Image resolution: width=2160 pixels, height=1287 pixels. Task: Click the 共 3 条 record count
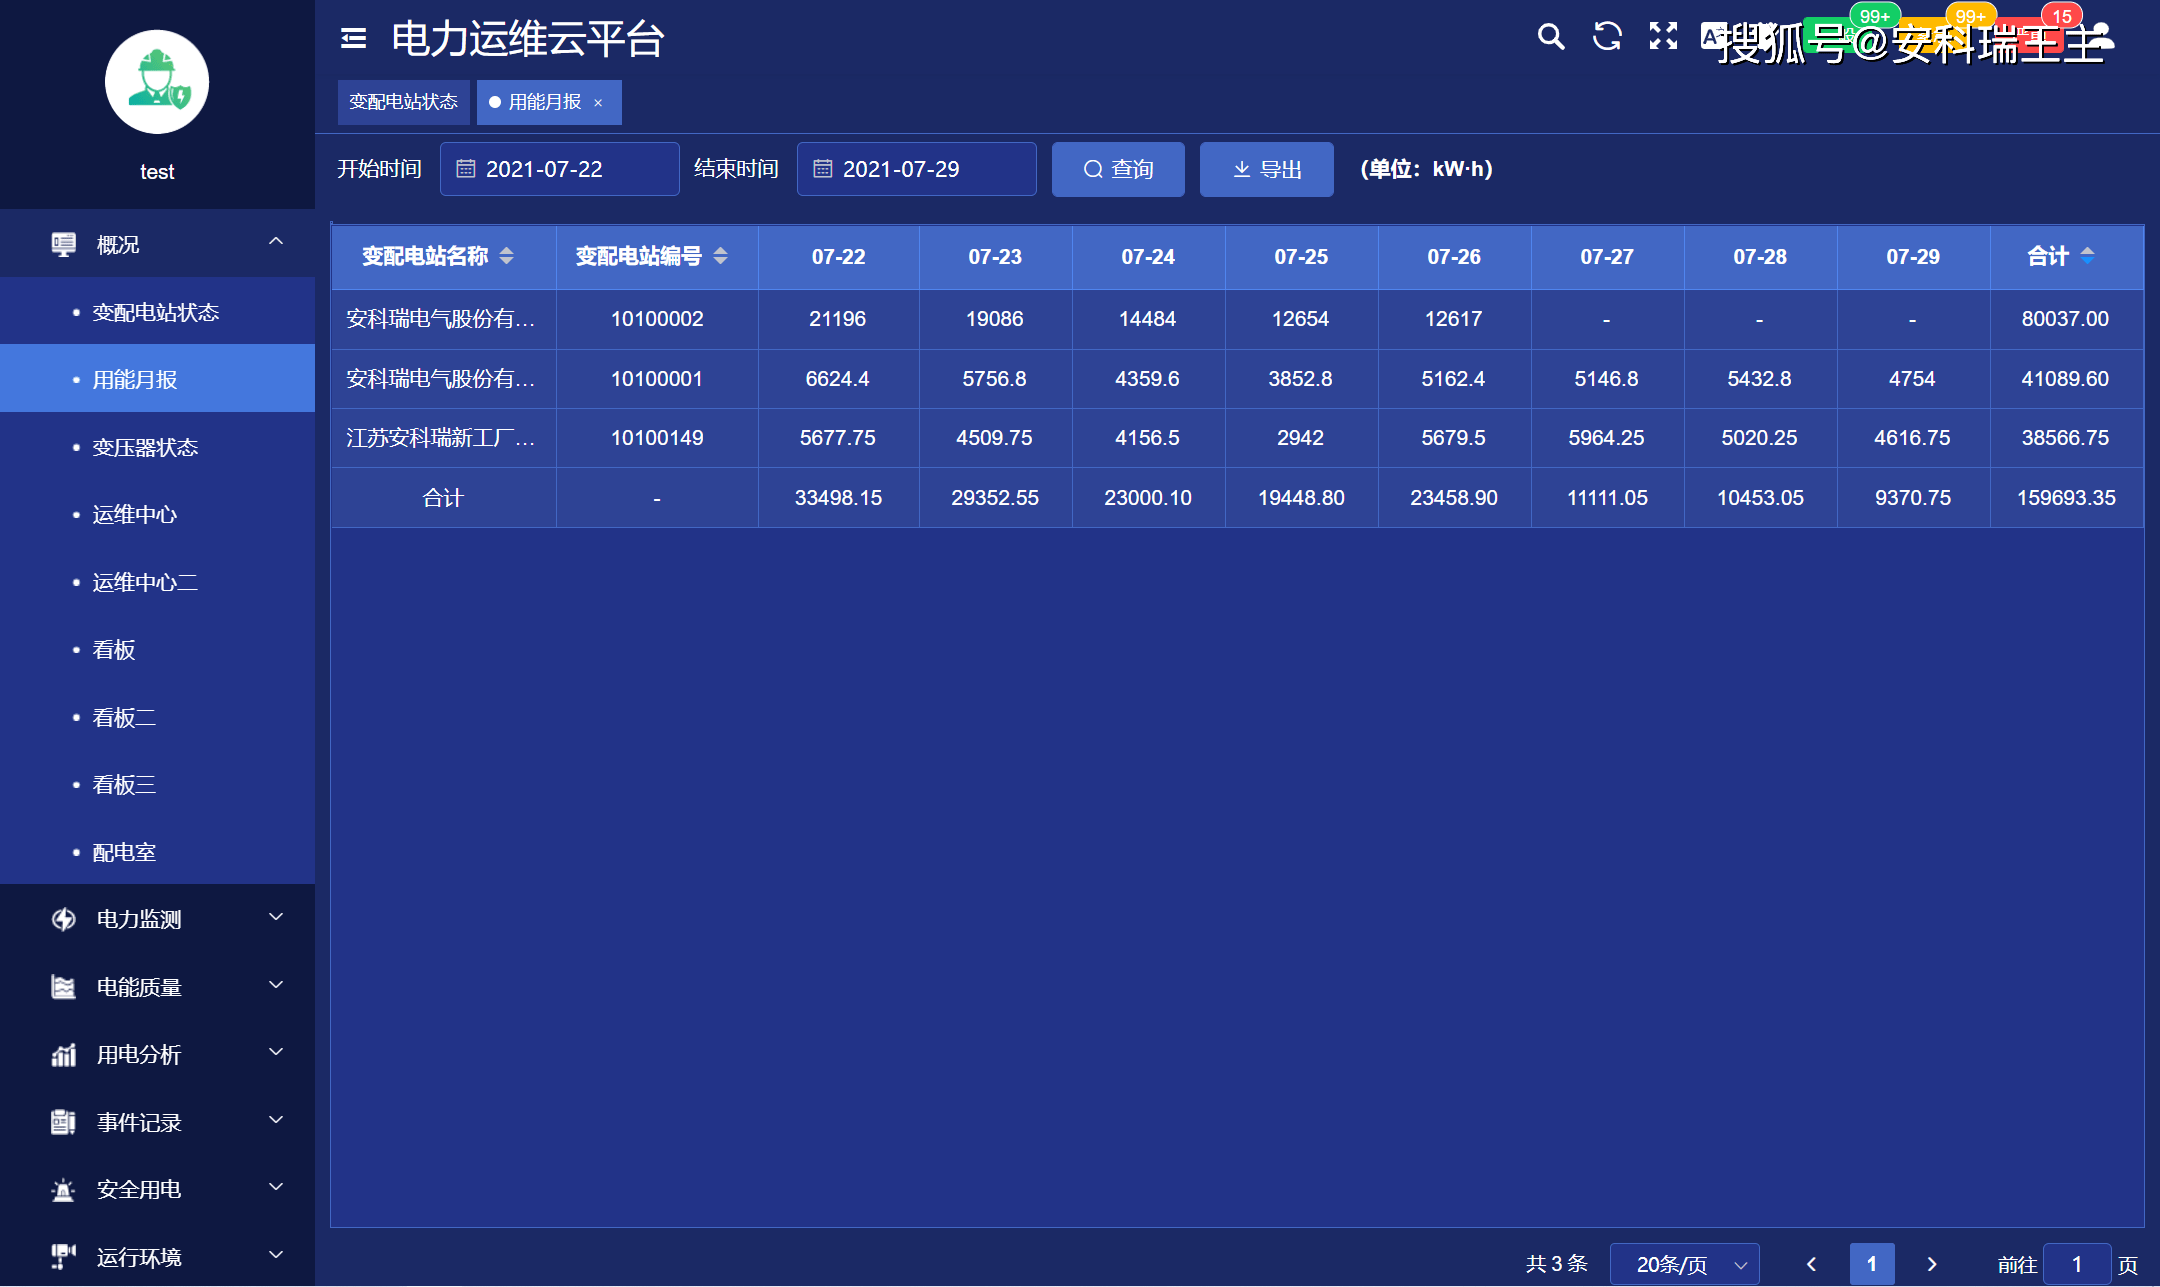coord(1557,1264)
